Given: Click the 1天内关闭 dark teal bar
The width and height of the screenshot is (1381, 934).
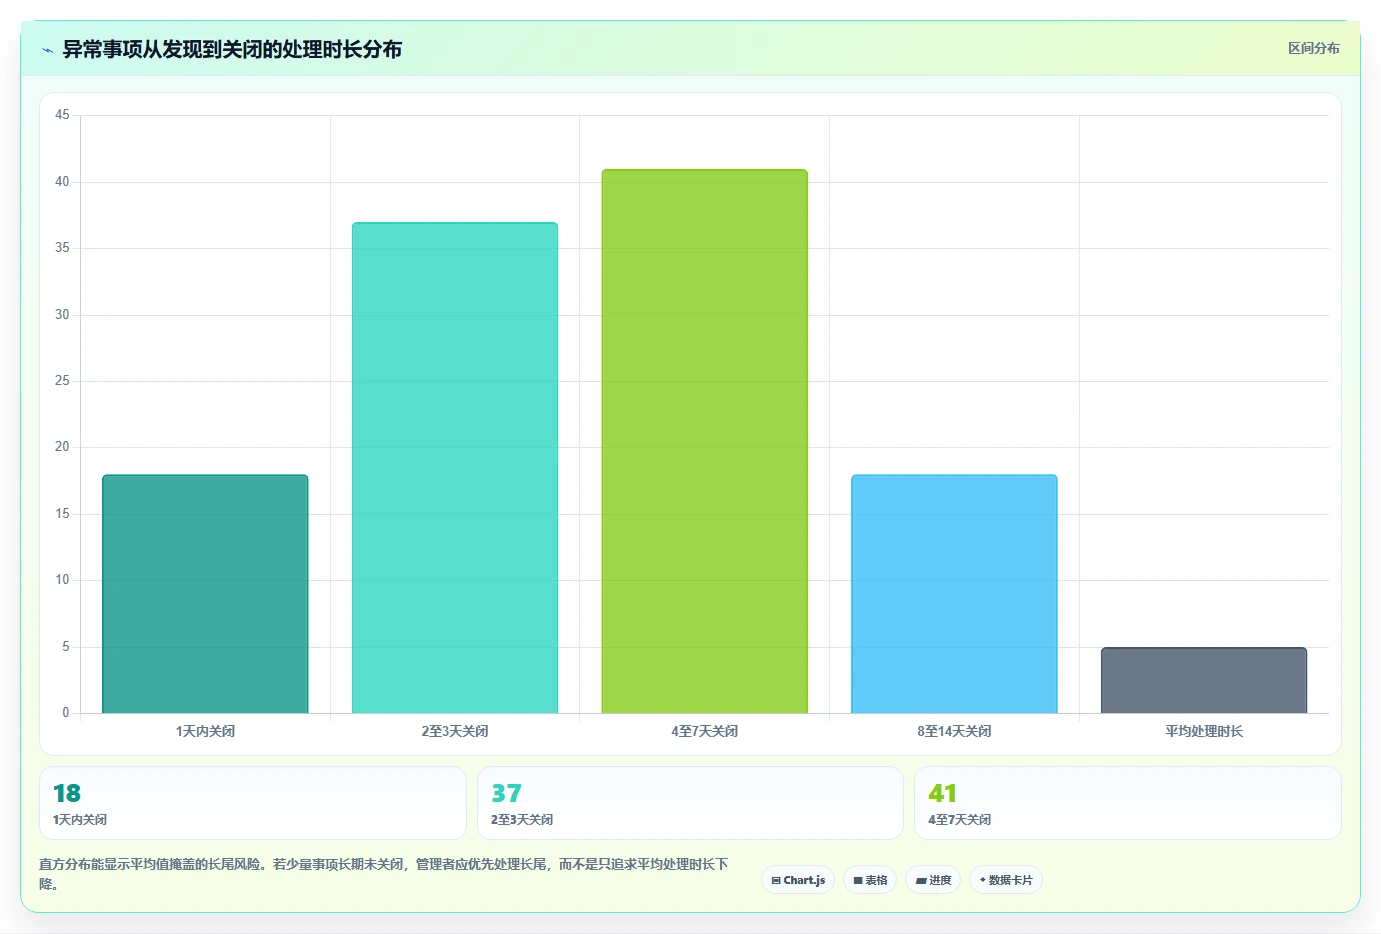Looking at the screenshot, I should click(205, 594).
